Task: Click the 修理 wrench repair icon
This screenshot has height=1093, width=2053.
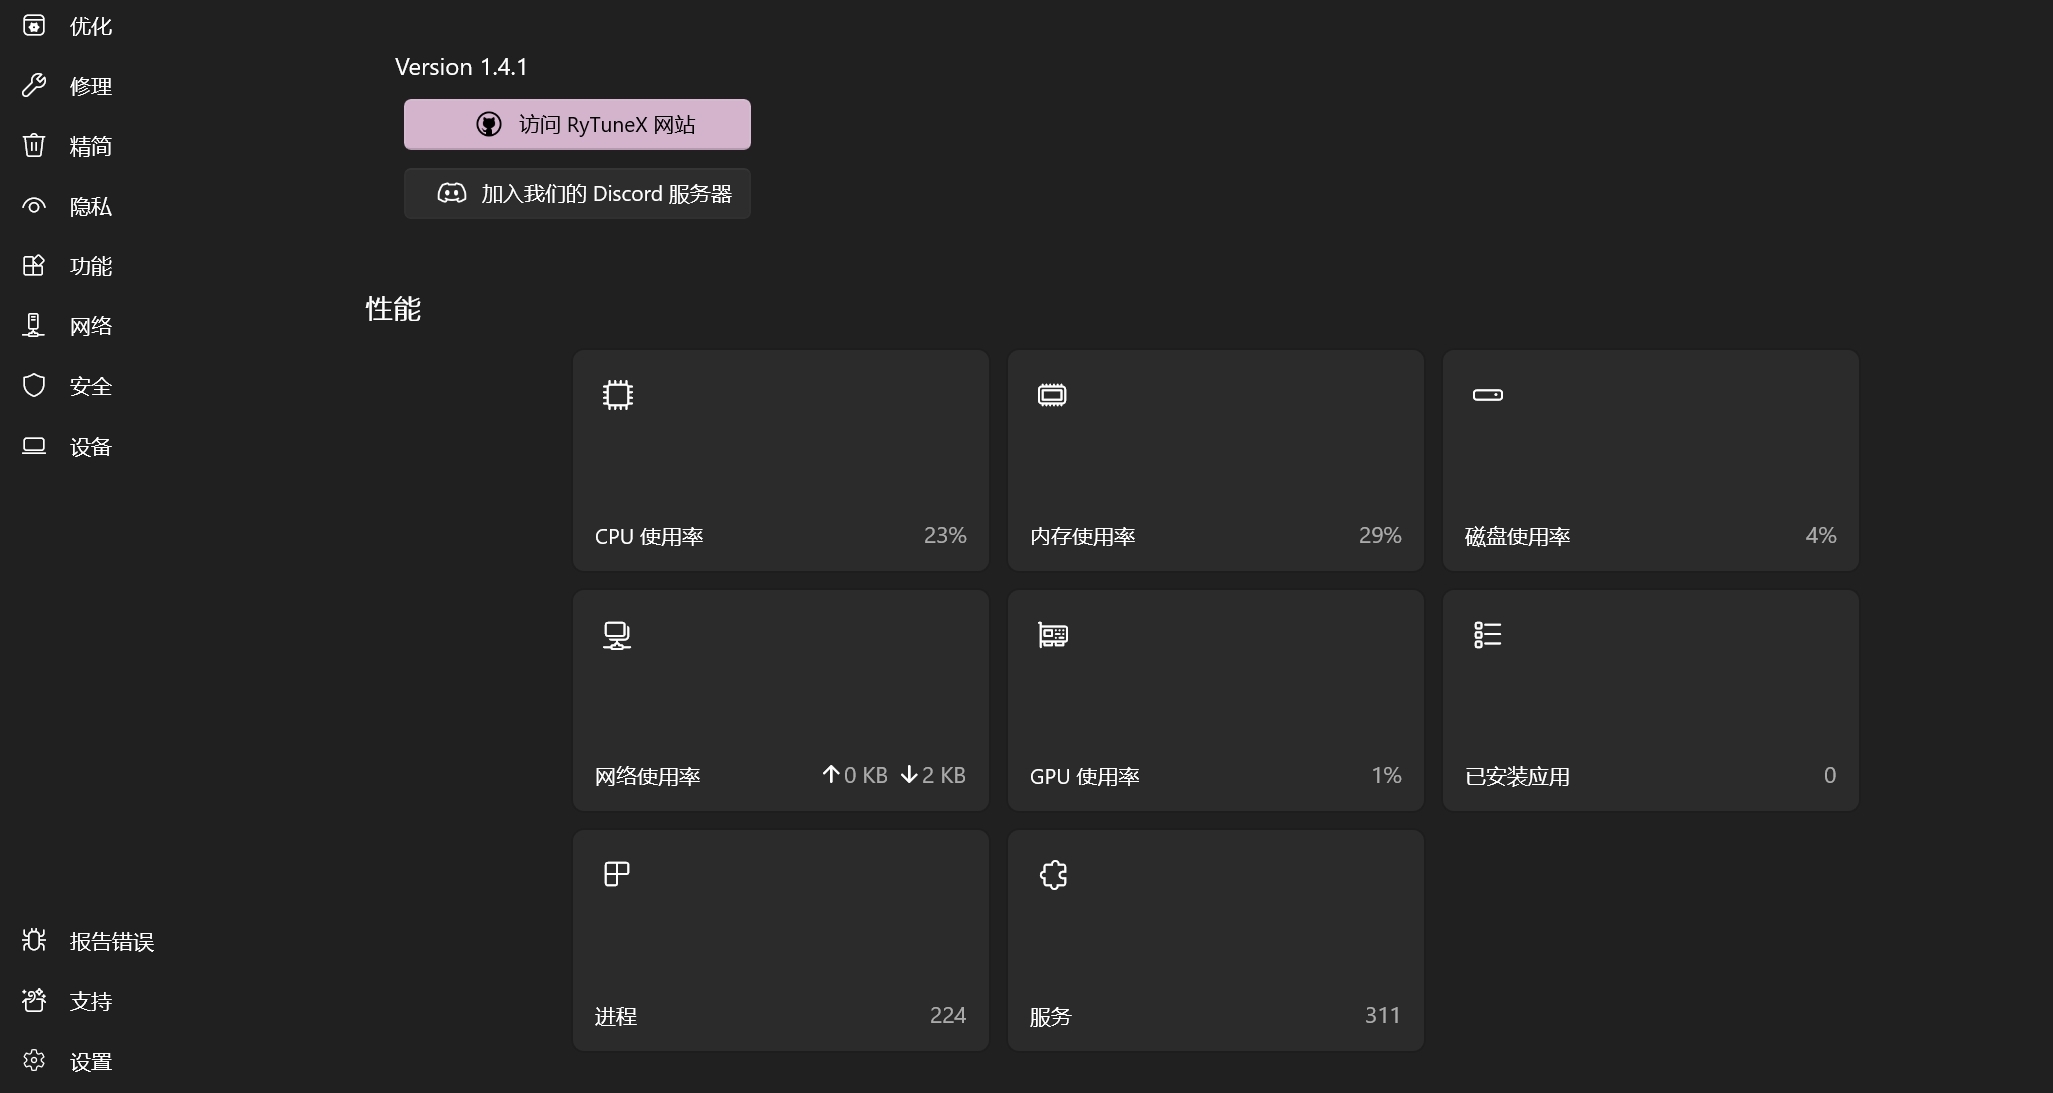Action: [34, 85]
